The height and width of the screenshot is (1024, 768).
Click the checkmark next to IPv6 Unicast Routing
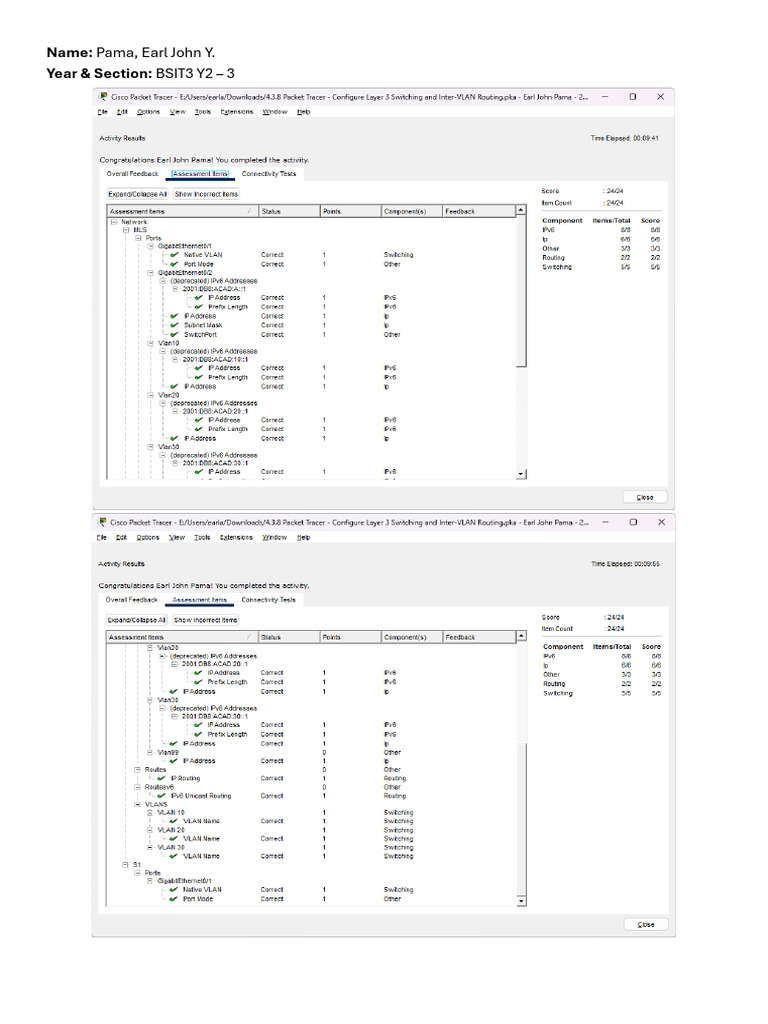click(x=161, y=796)
